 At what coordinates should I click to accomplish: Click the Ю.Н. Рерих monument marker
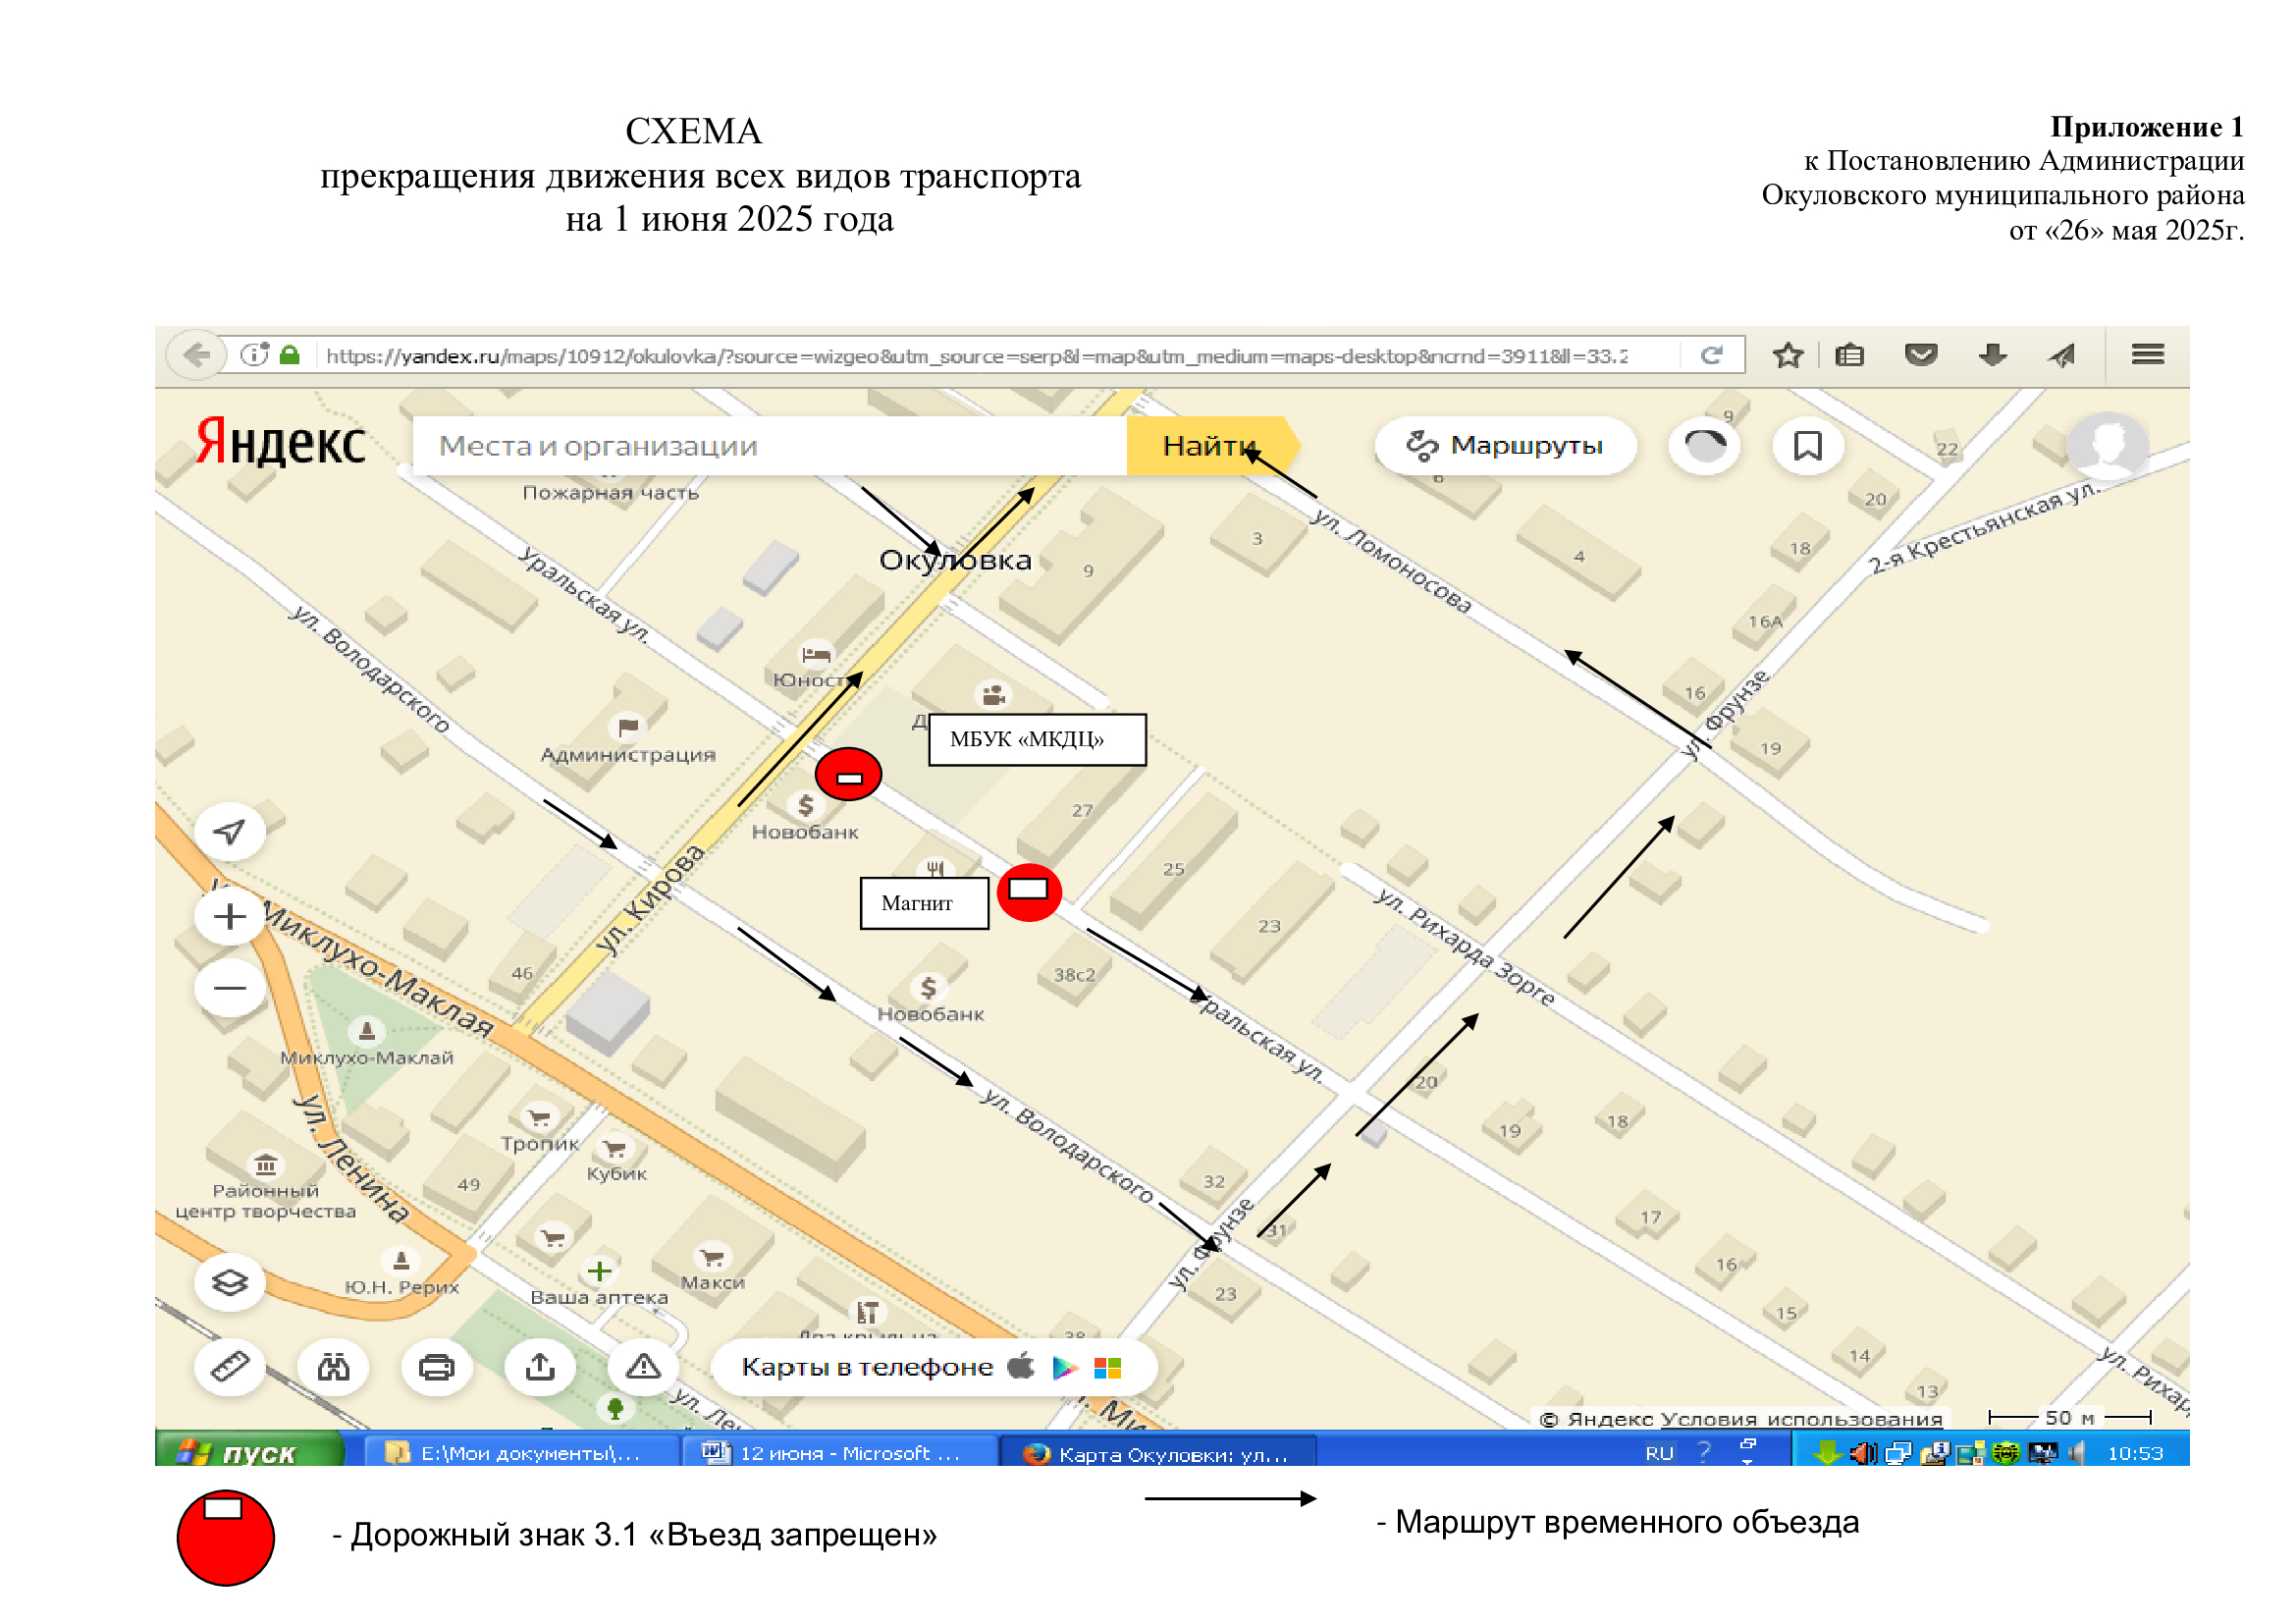[x=401, y=1260]
